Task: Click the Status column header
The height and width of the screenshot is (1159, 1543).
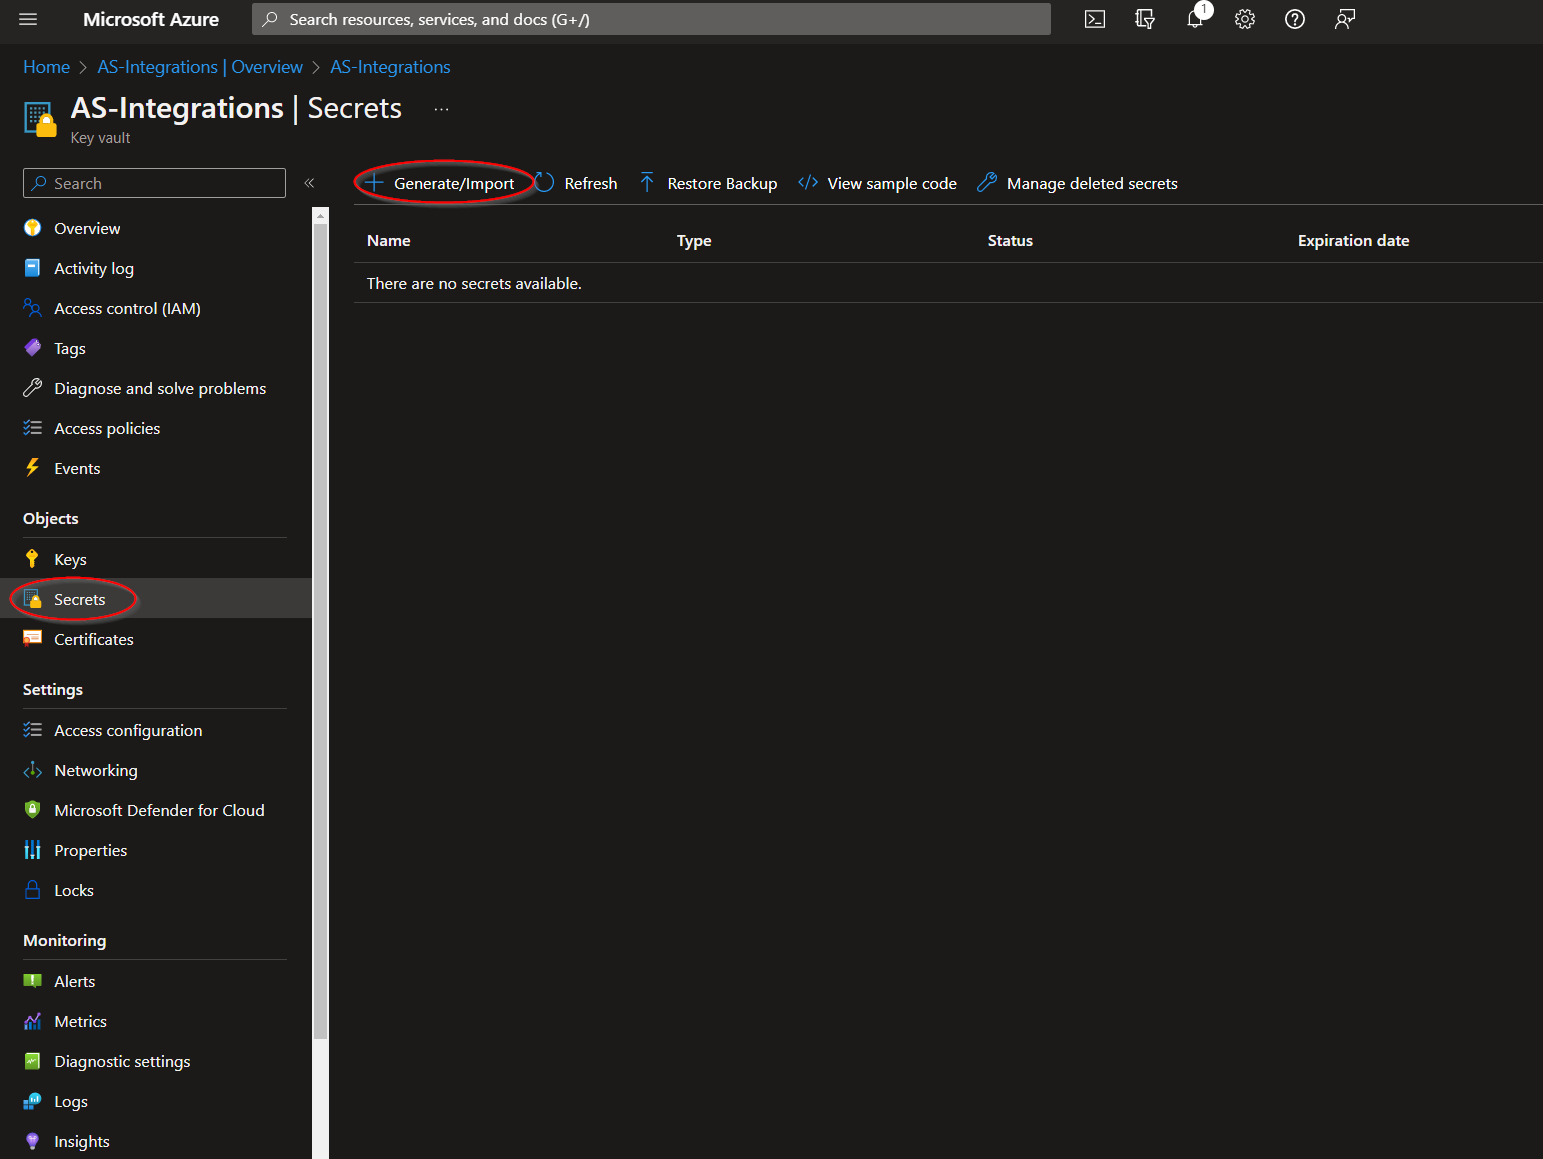Action: tap(1010, 241)
